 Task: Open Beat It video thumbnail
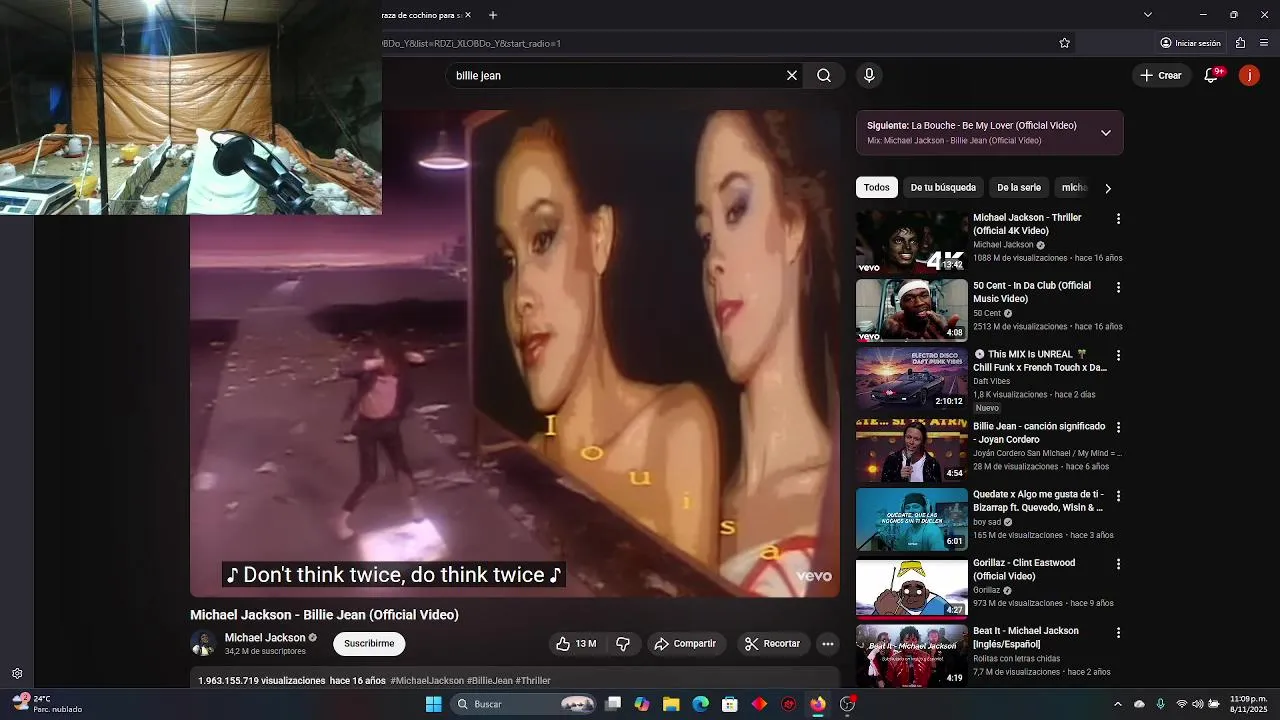[911, 655]
